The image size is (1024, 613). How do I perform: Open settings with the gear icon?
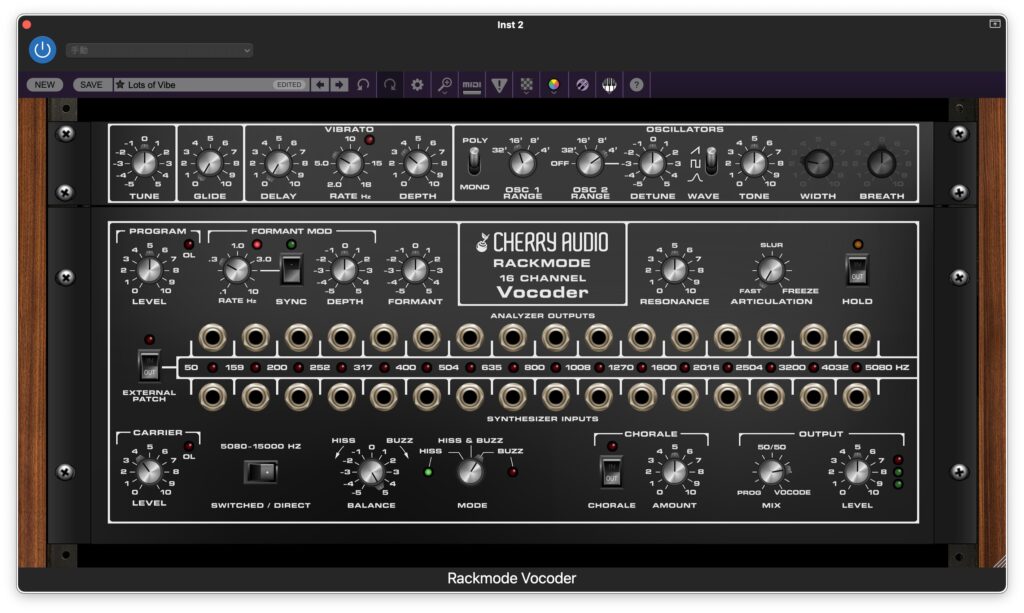[x=418, y=85]
